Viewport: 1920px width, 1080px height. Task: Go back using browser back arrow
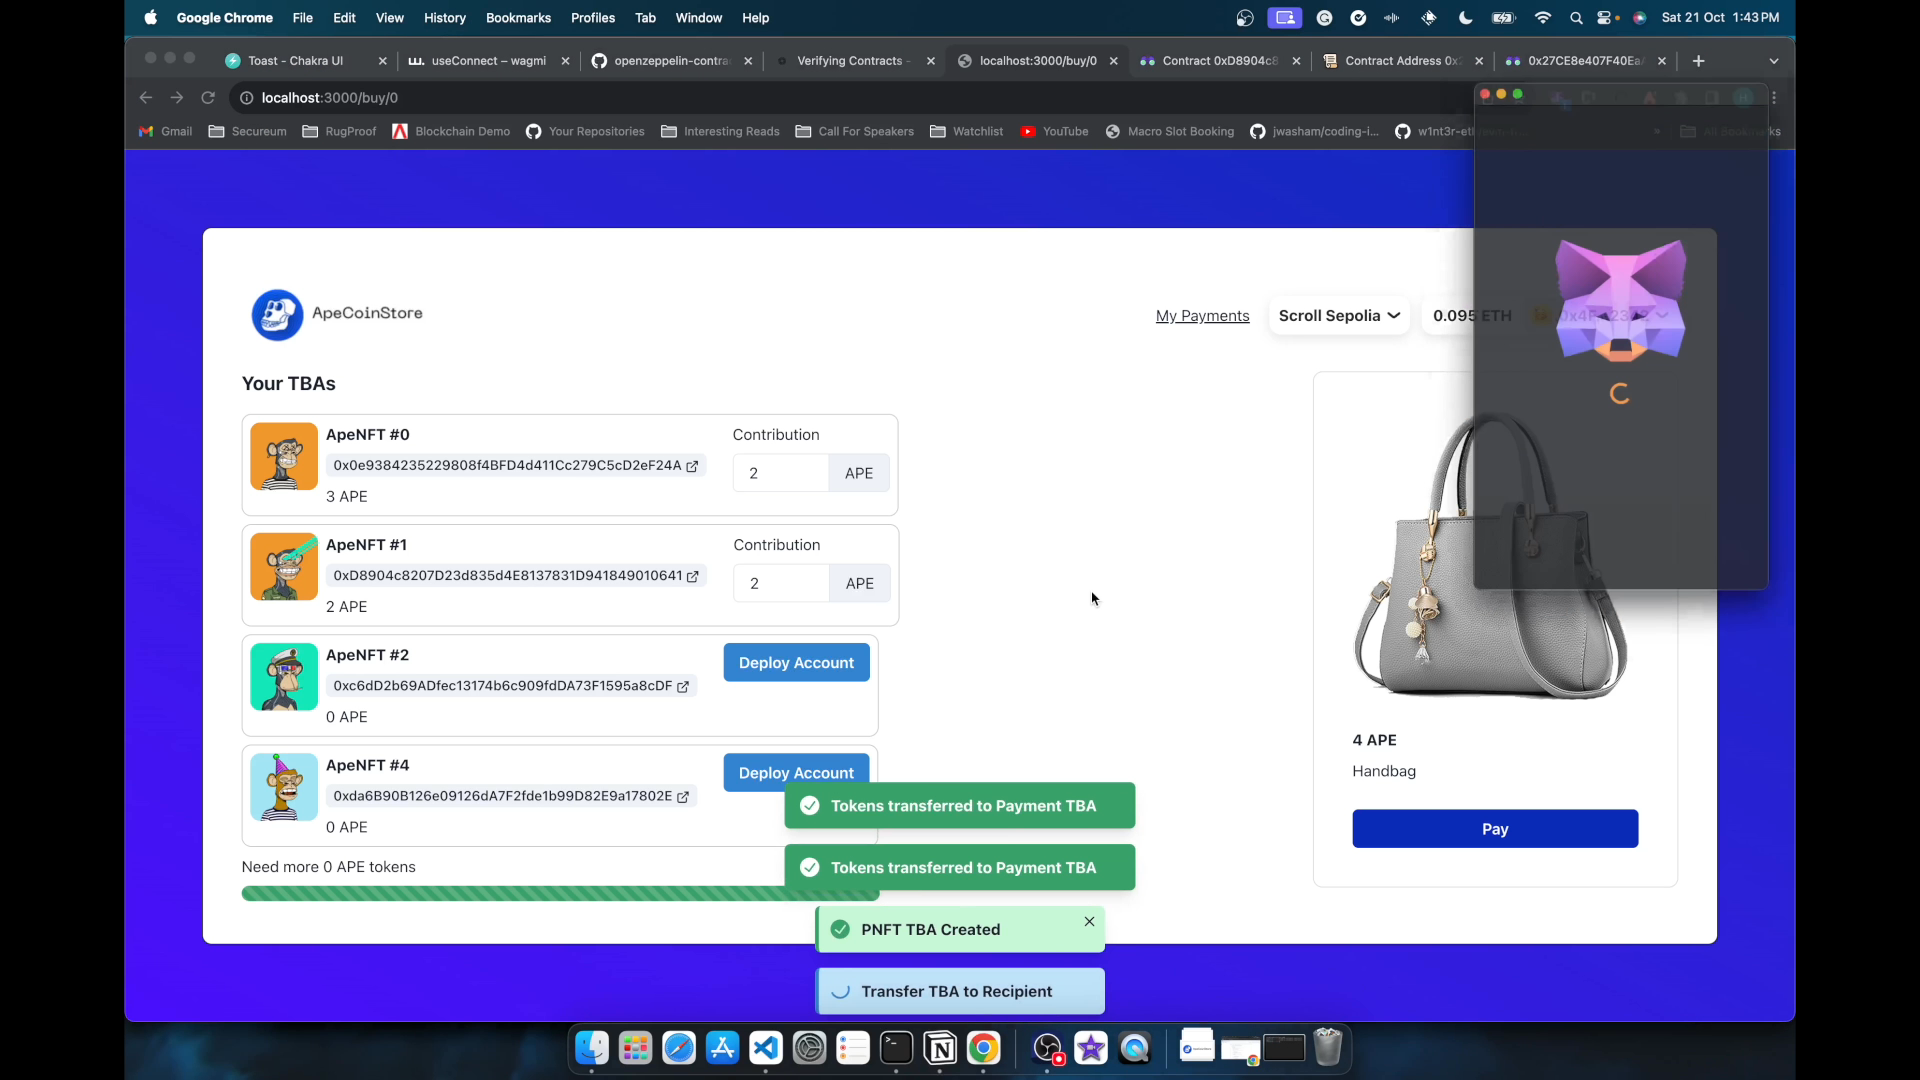tap(146, 97)
